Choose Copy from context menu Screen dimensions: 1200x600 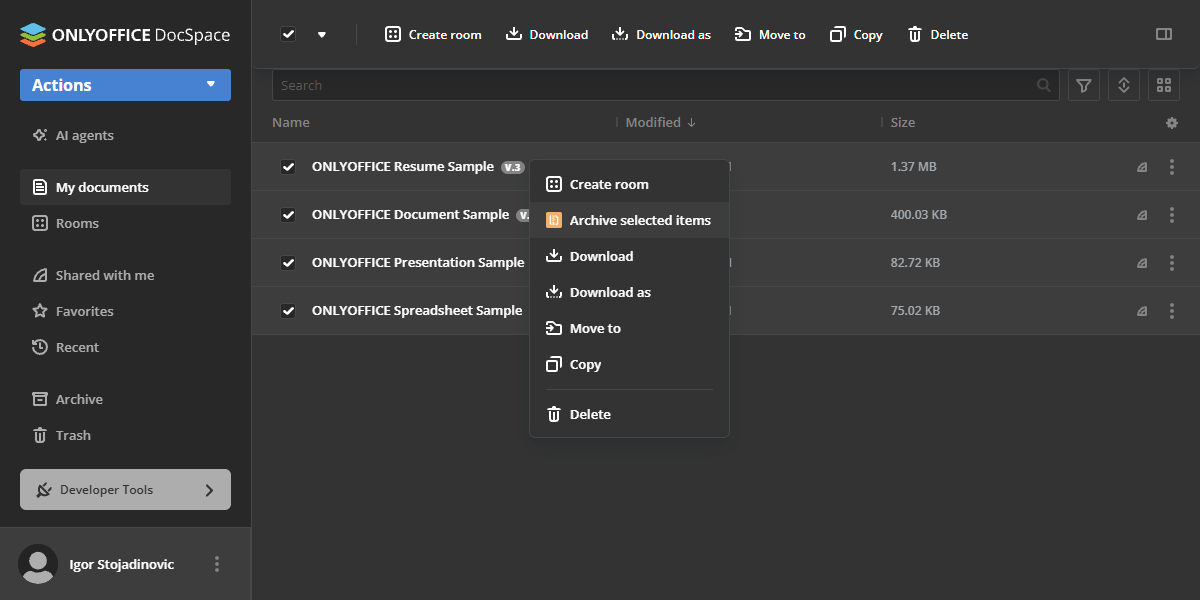(629, 364)
